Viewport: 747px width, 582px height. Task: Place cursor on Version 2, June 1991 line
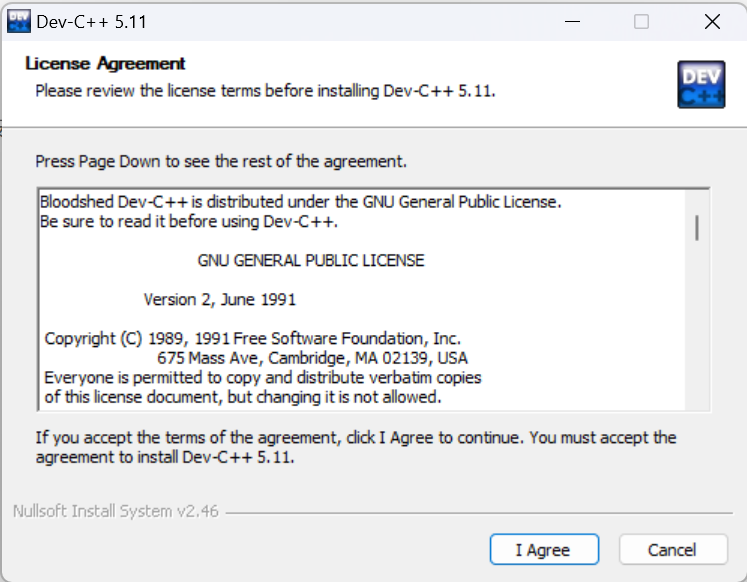click(x=220, y=300)
